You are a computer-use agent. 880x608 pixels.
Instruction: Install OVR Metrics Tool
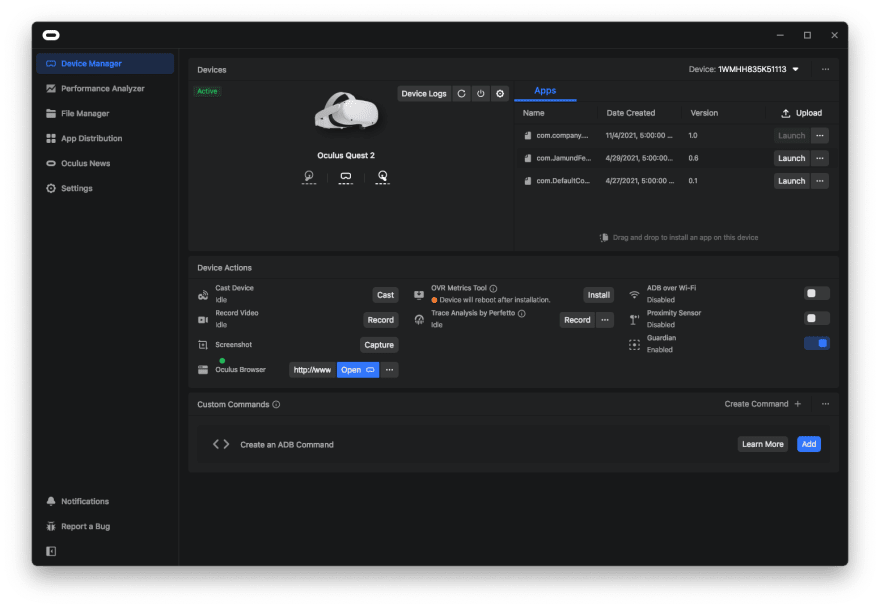[598, 295]
